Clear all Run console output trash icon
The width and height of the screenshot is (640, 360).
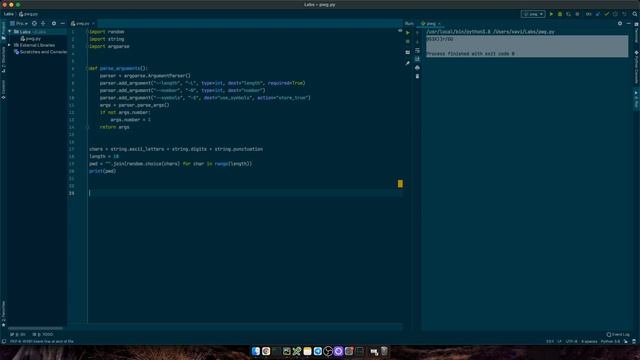pos(417,76)
